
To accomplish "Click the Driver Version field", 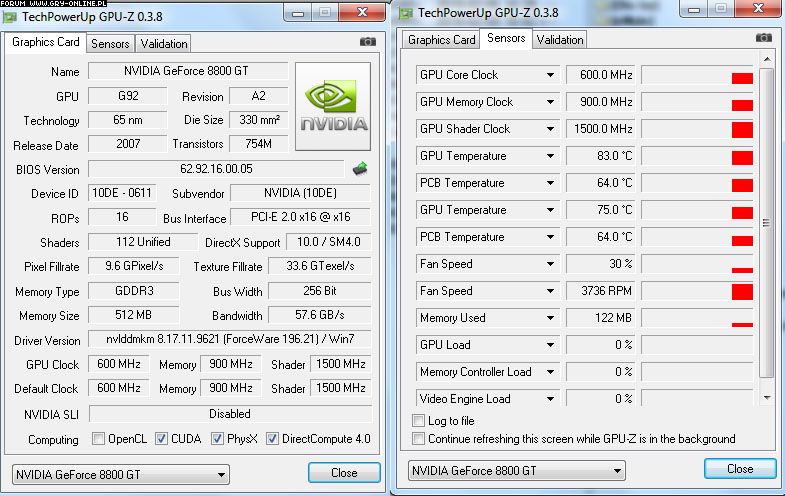I will point(230,339).
